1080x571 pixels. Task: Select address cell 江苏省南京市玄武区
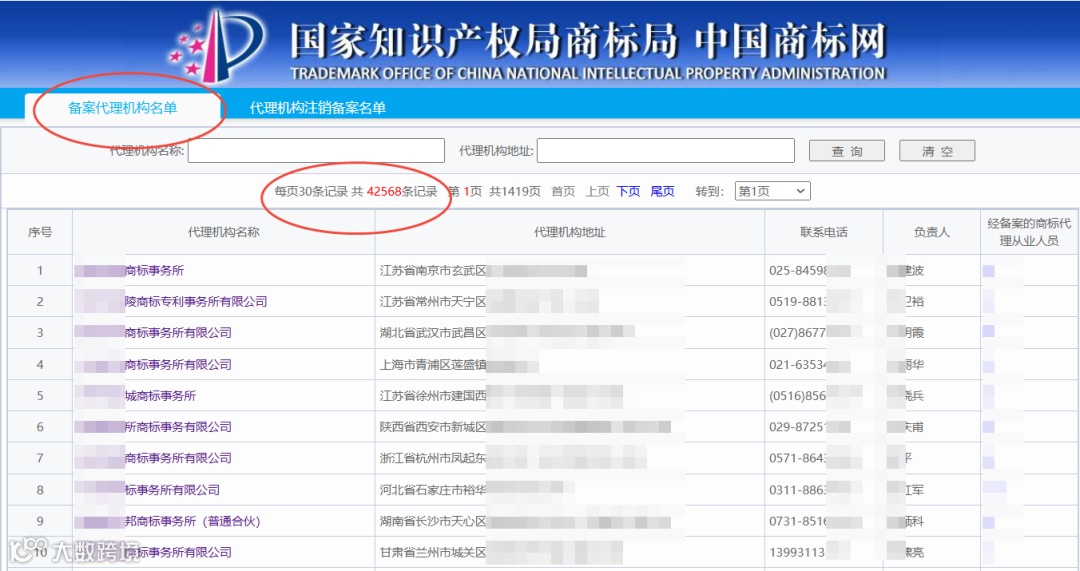pyautogui.click(x=433, y=271)
